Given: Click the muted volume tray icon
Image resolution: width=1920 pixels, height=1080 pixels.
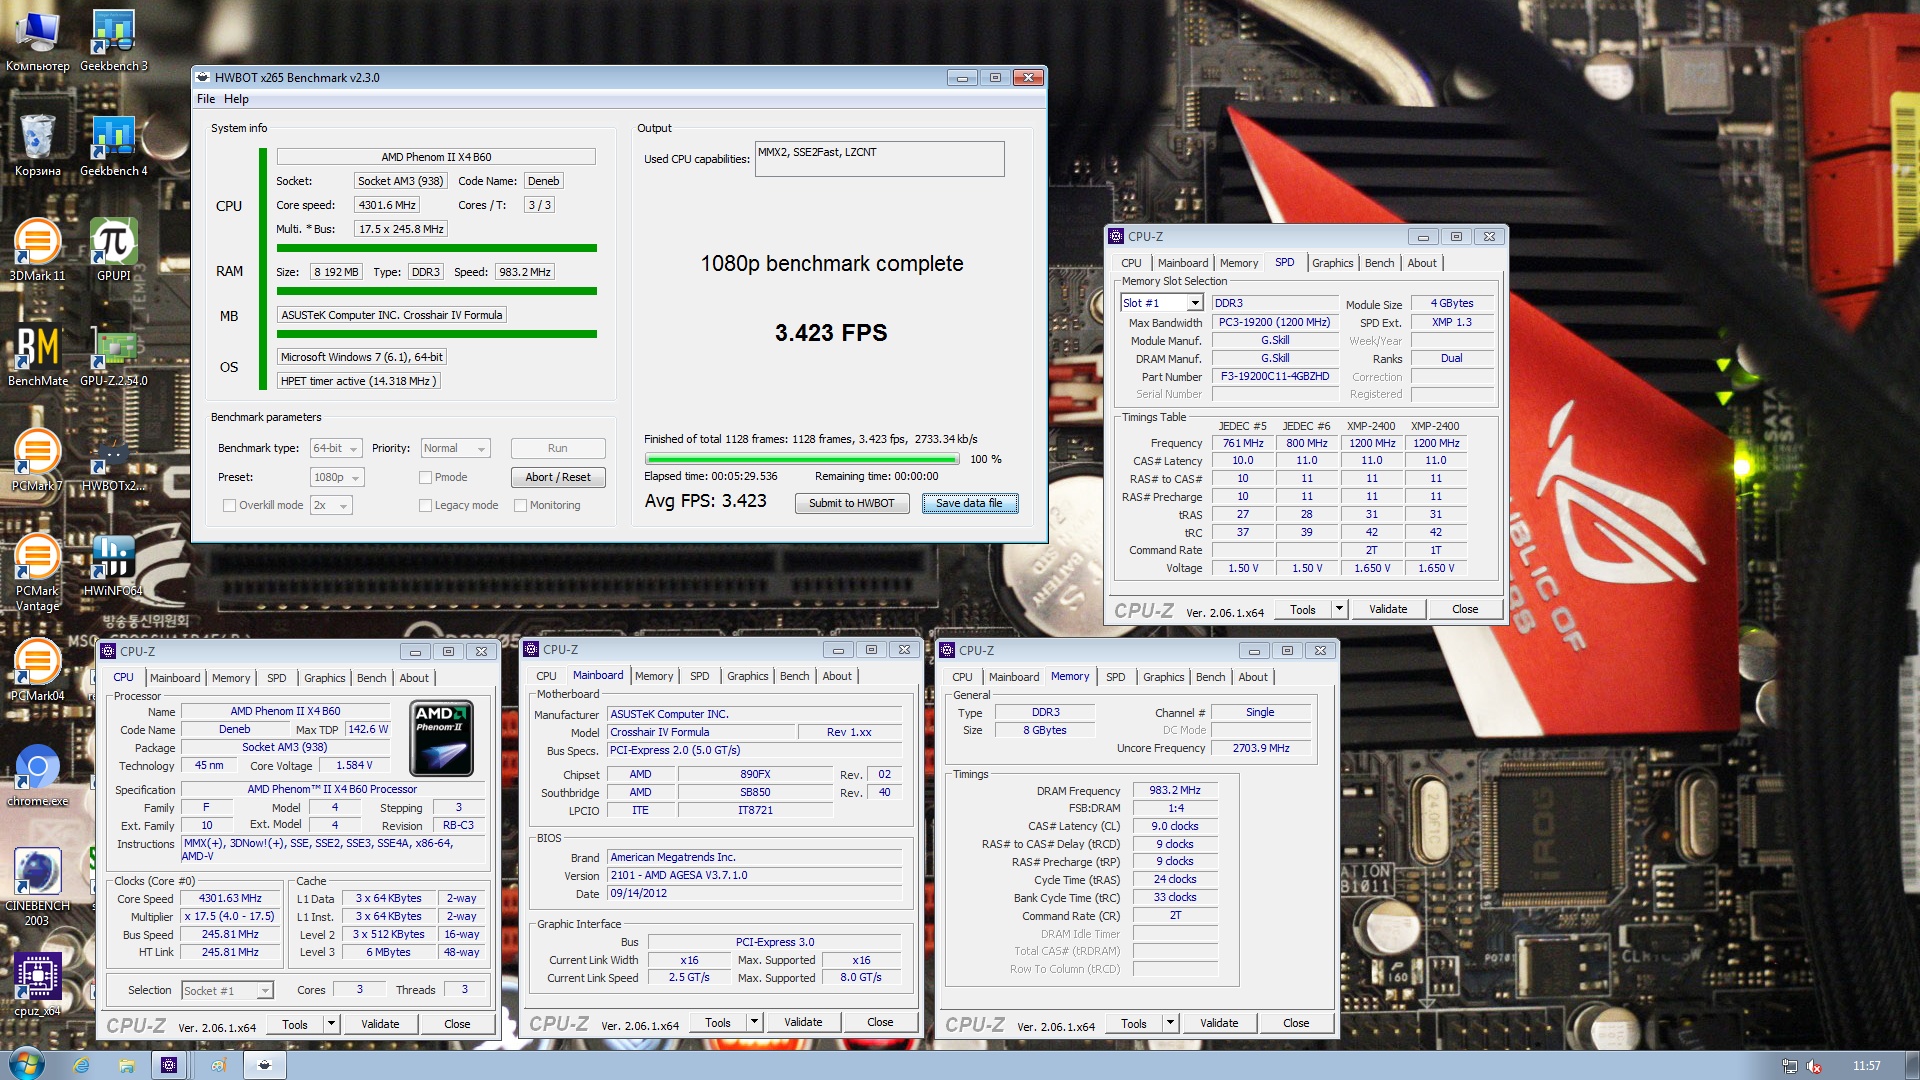Looking at the screenshot, I should click(x=1813, y=1066).
